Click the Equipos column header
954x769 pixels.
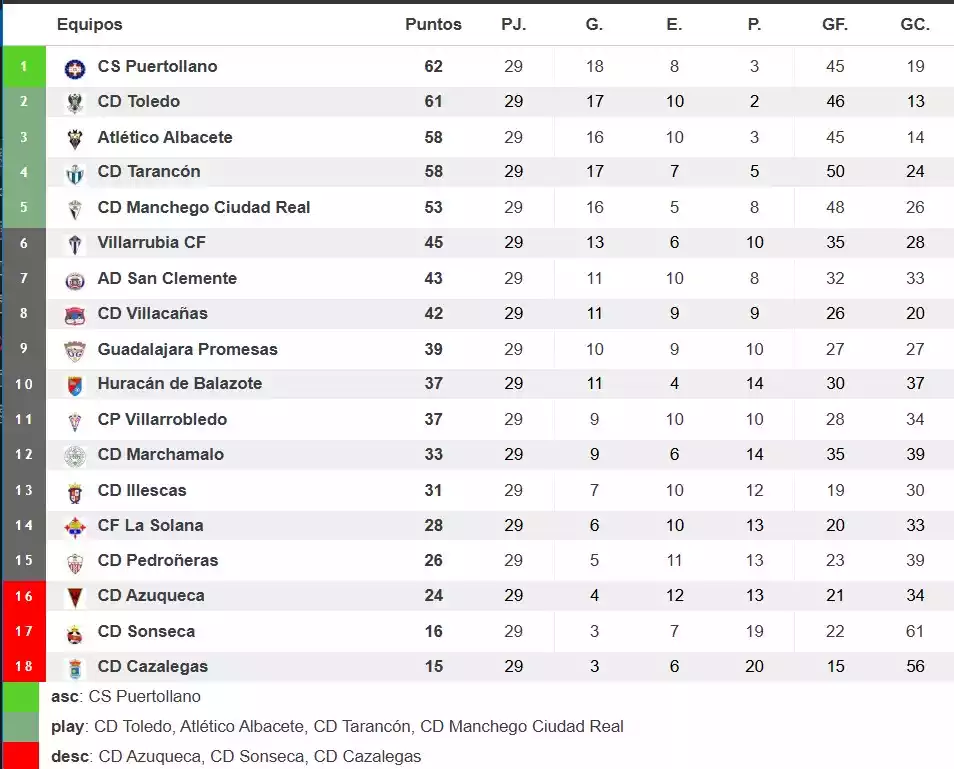pyautogui.click(x=90, y=24)
